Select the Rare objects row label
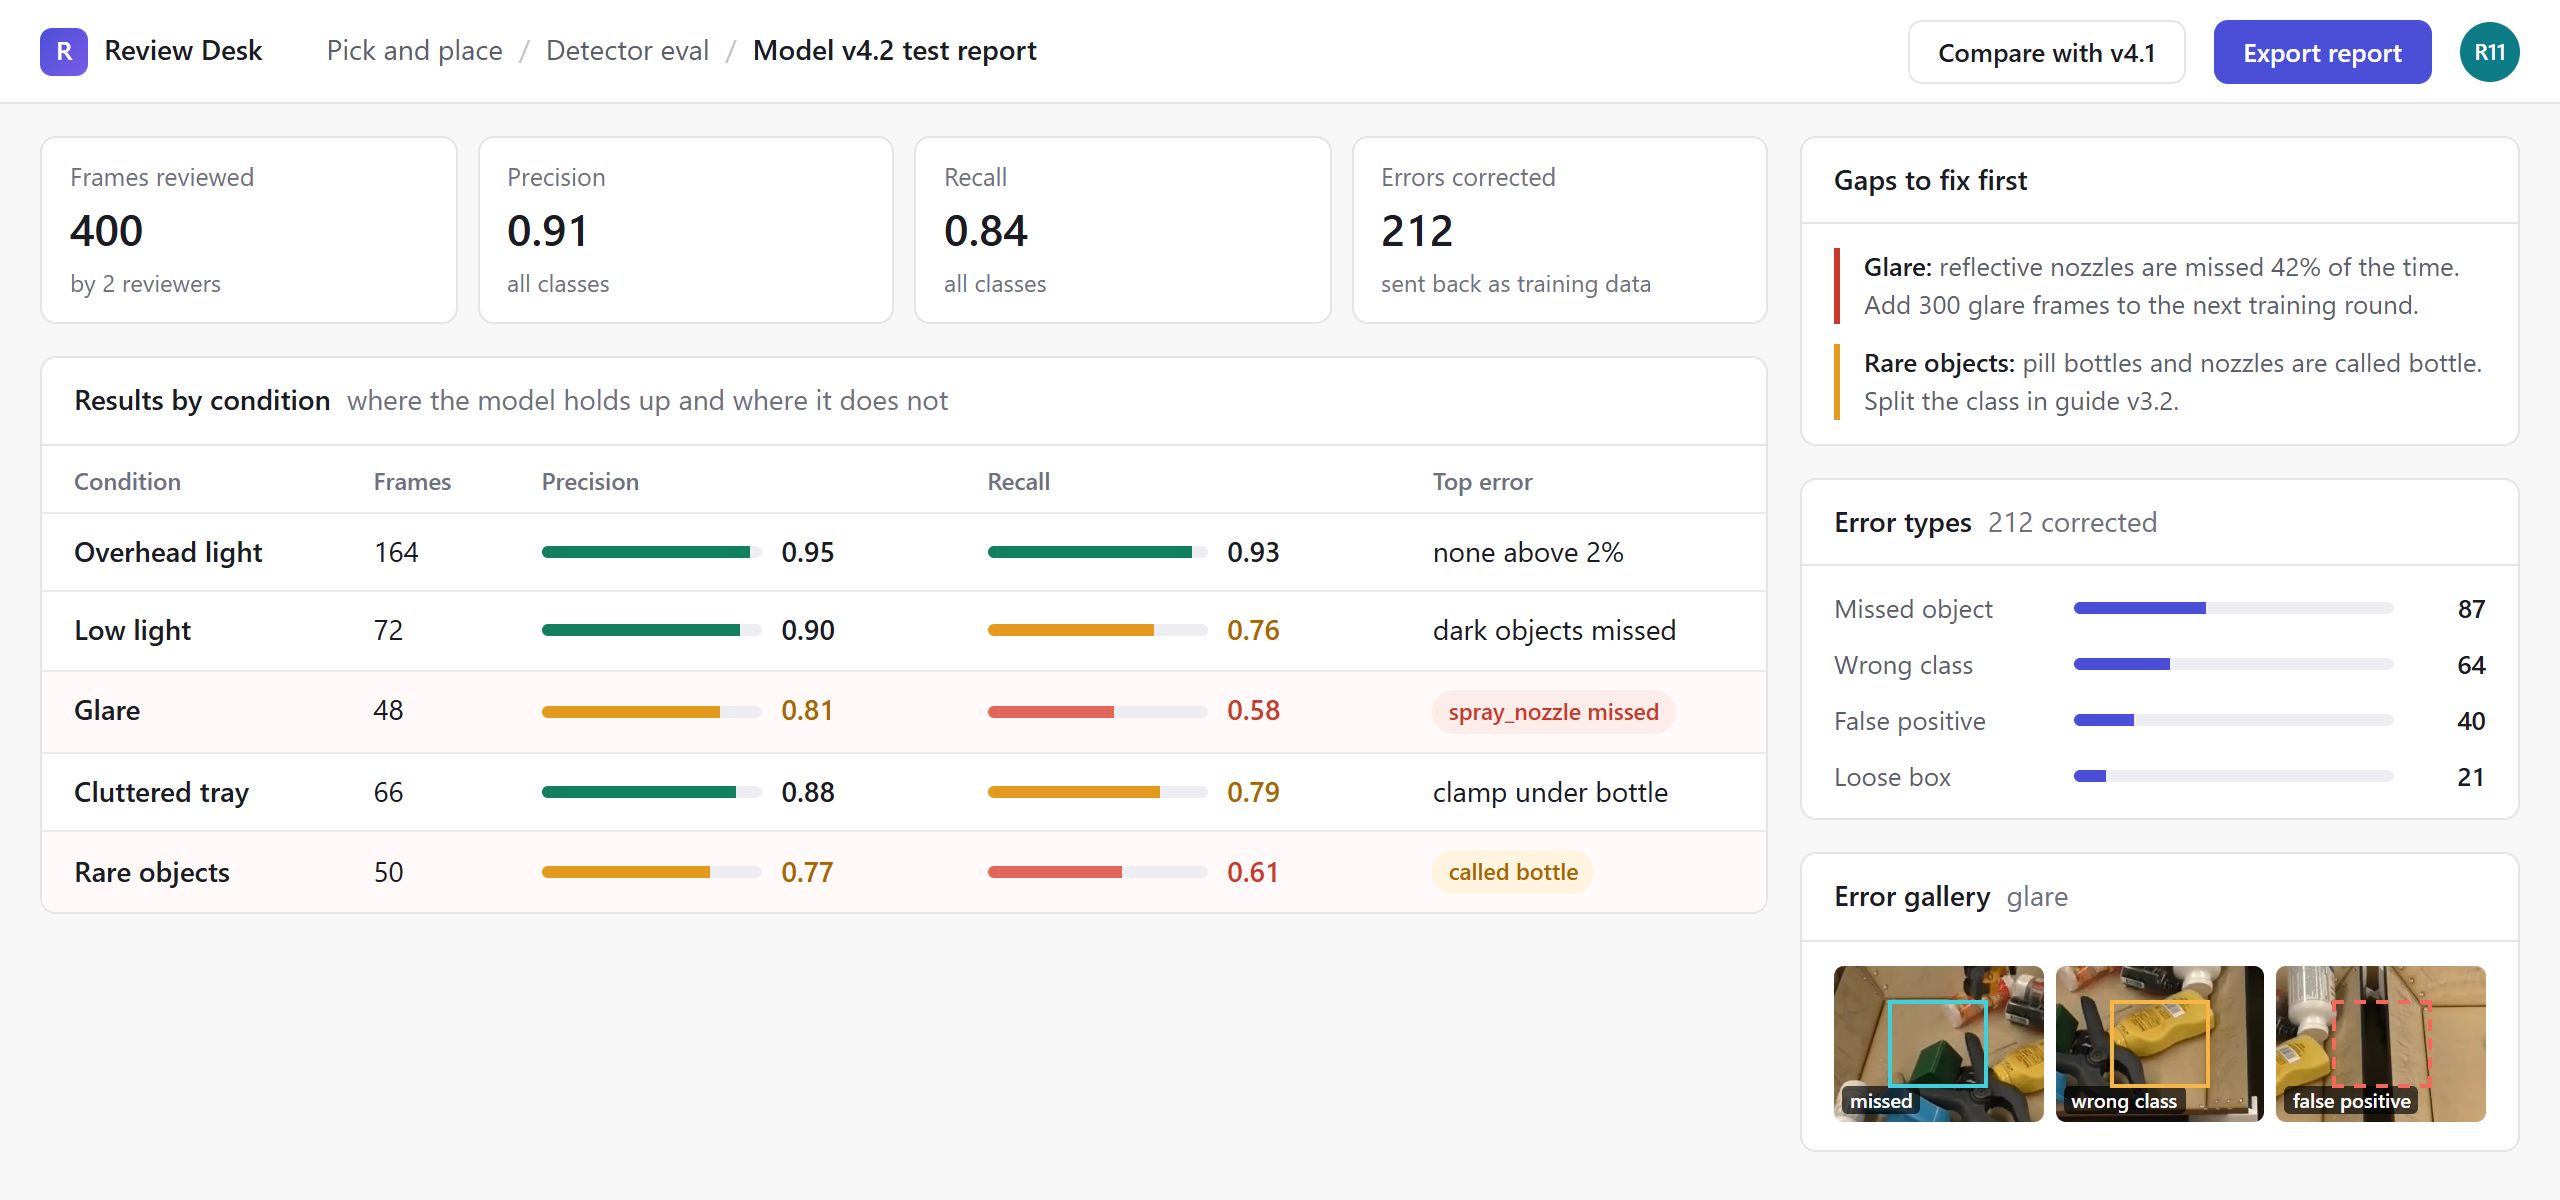The image size is (2560, 1200). [x=152, y=872]
